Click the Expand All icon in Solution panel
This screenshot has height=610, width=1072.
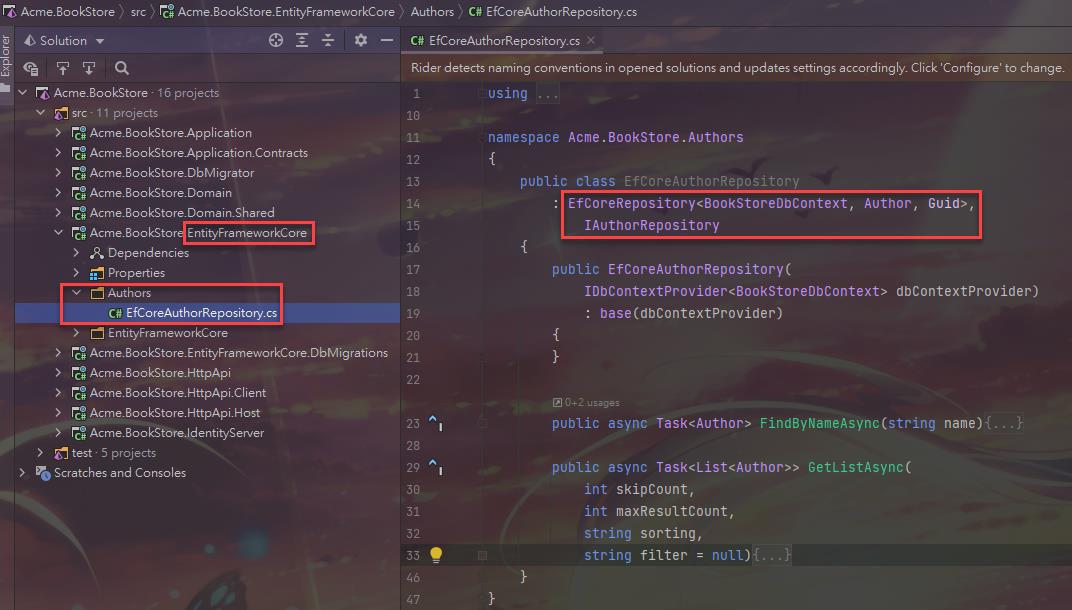[302, 41]
